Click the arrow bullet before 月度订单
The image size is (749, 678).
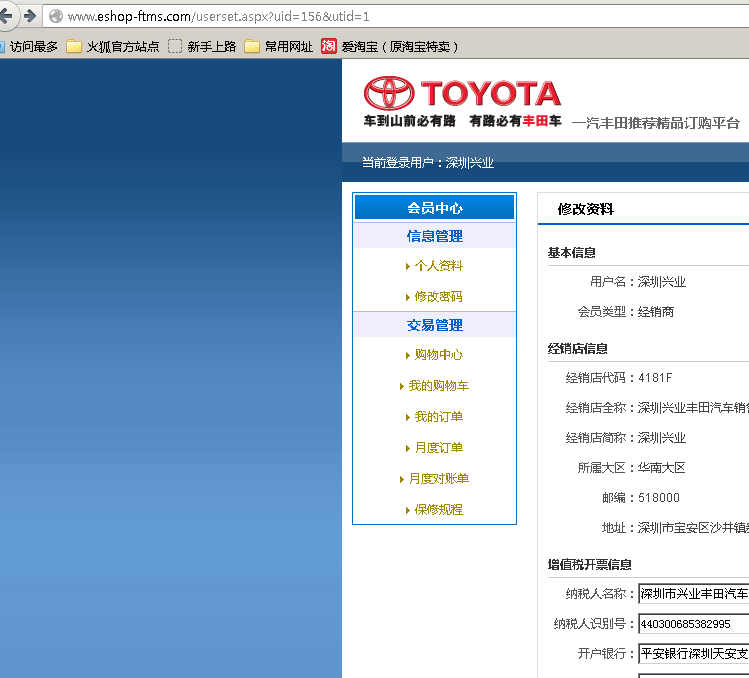pos(407,449)
